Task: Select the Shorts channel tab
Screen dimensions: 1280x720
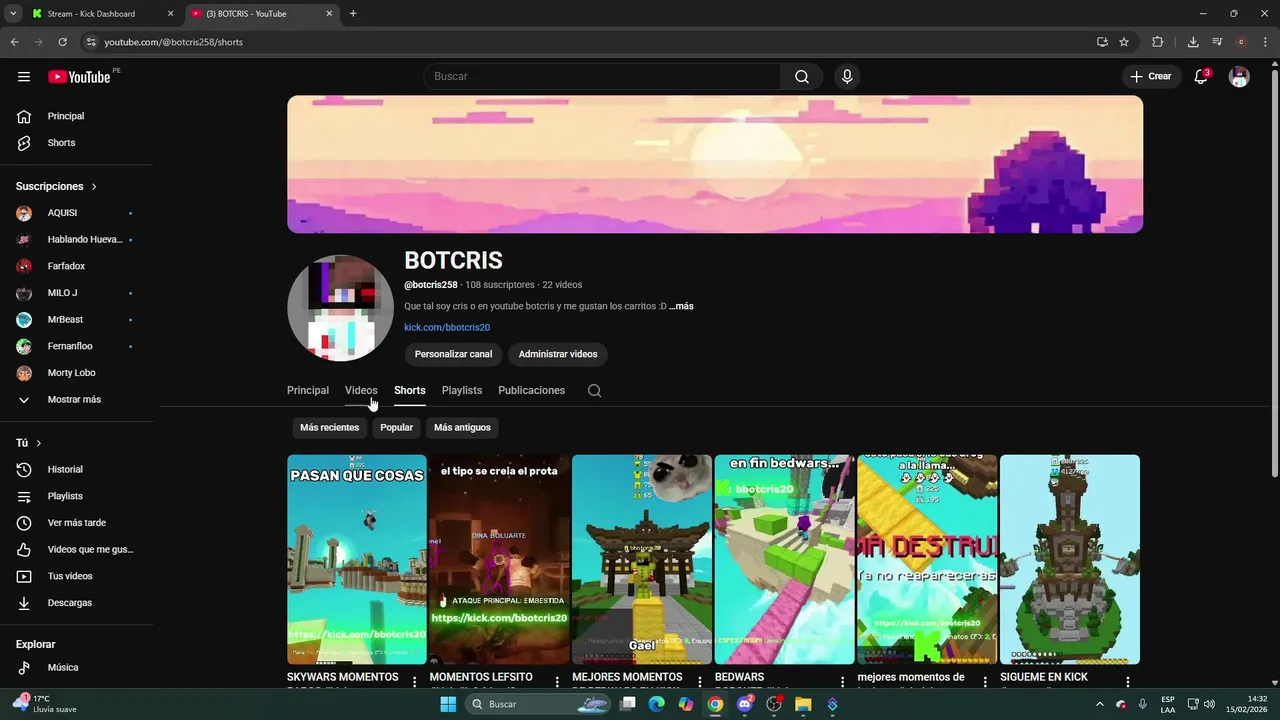Action: point(410,391)
